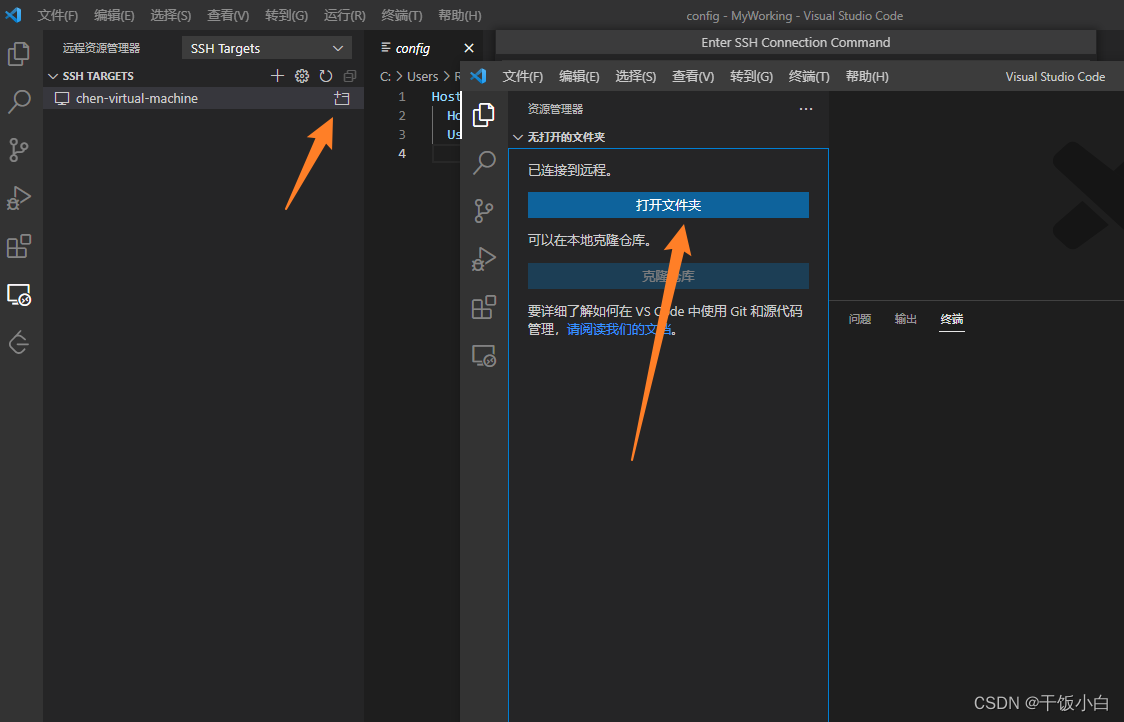Collapse the SSH TARGETS section
The width and height of the screenshot is (1124, 722).
click(x=53, y=76)
